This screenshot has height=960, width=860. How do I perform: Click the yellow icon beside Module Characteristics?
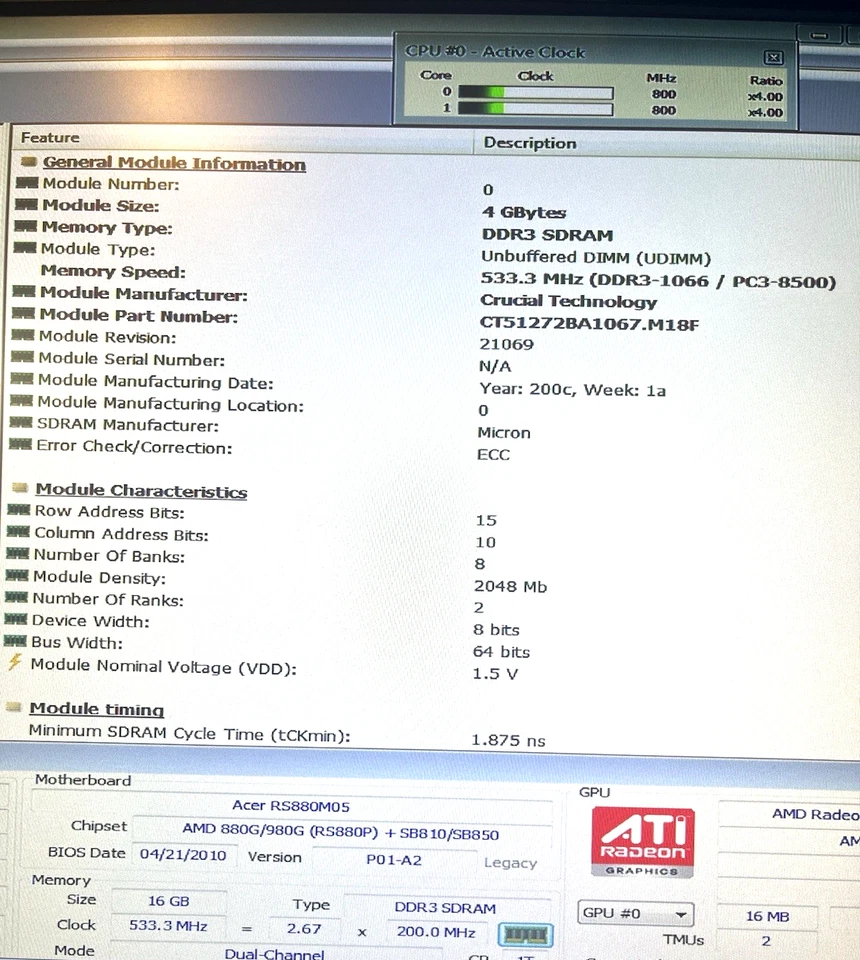point(20,489)
